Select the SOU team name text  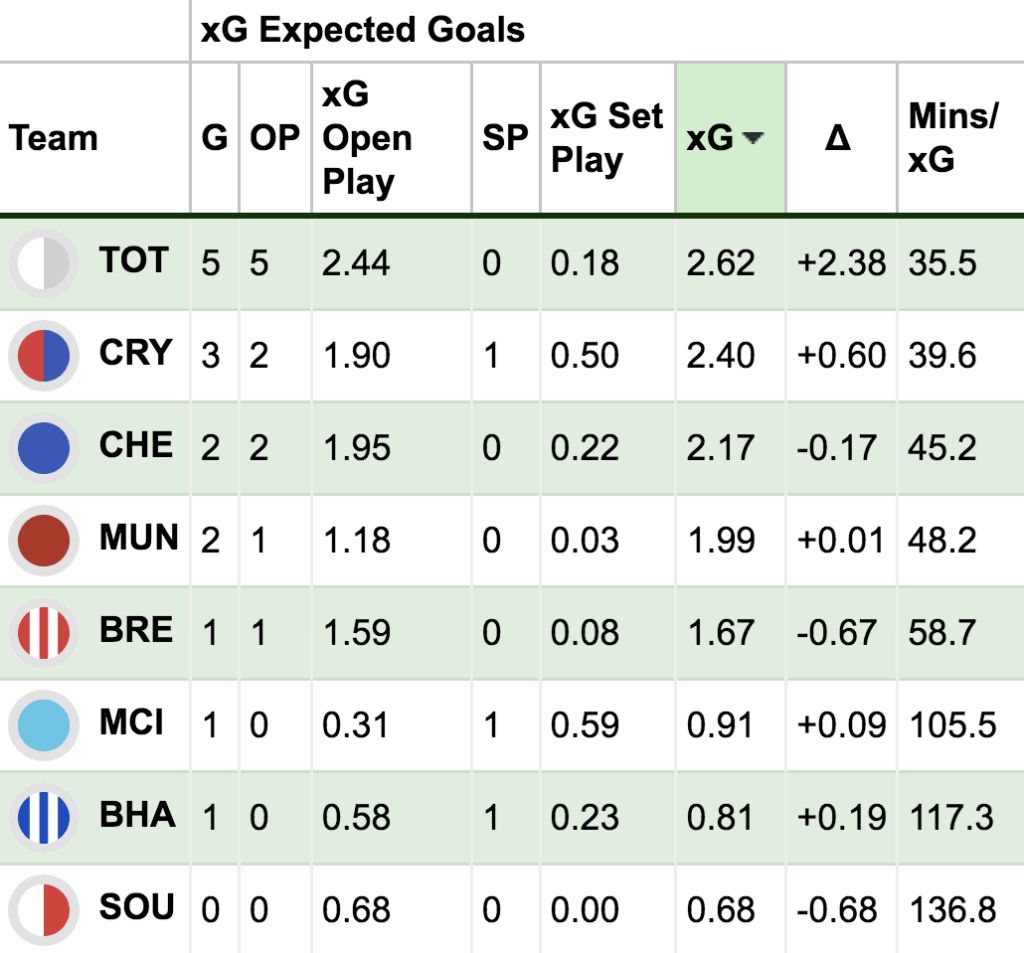pos(137,909)
